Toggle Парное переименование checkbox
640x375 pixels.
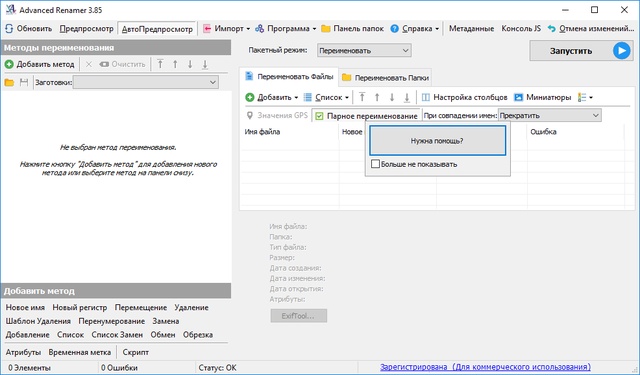pos(366,116)
